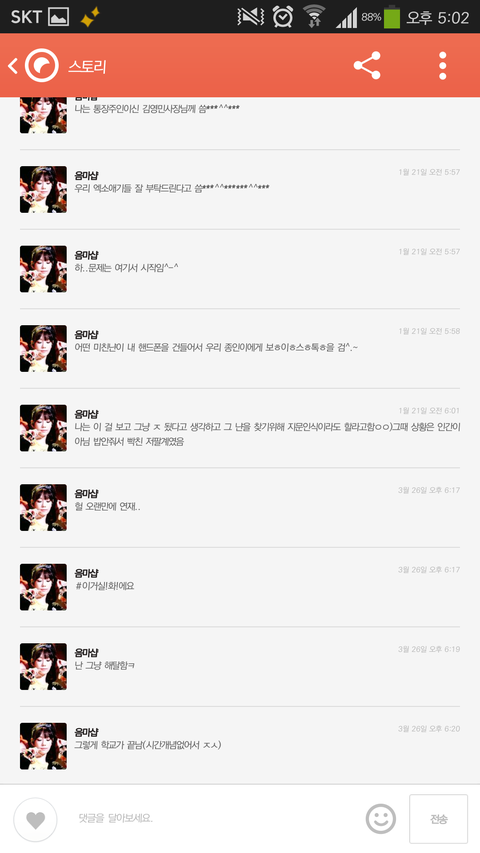Share this story via share icon
Screen dimensions: 480x853
click(367, 66)
